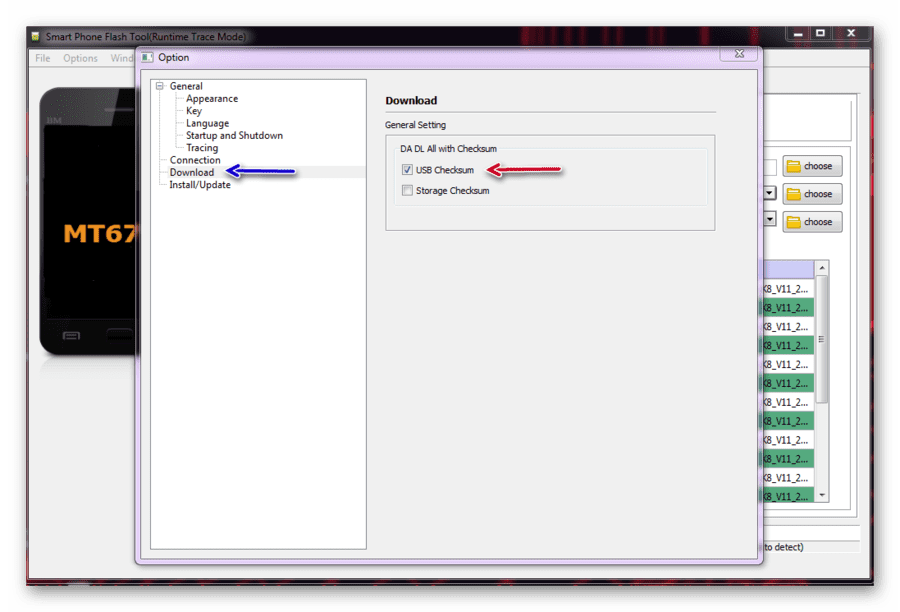Open the Language settings item
900x612 pixels.
tap(207, 123)
